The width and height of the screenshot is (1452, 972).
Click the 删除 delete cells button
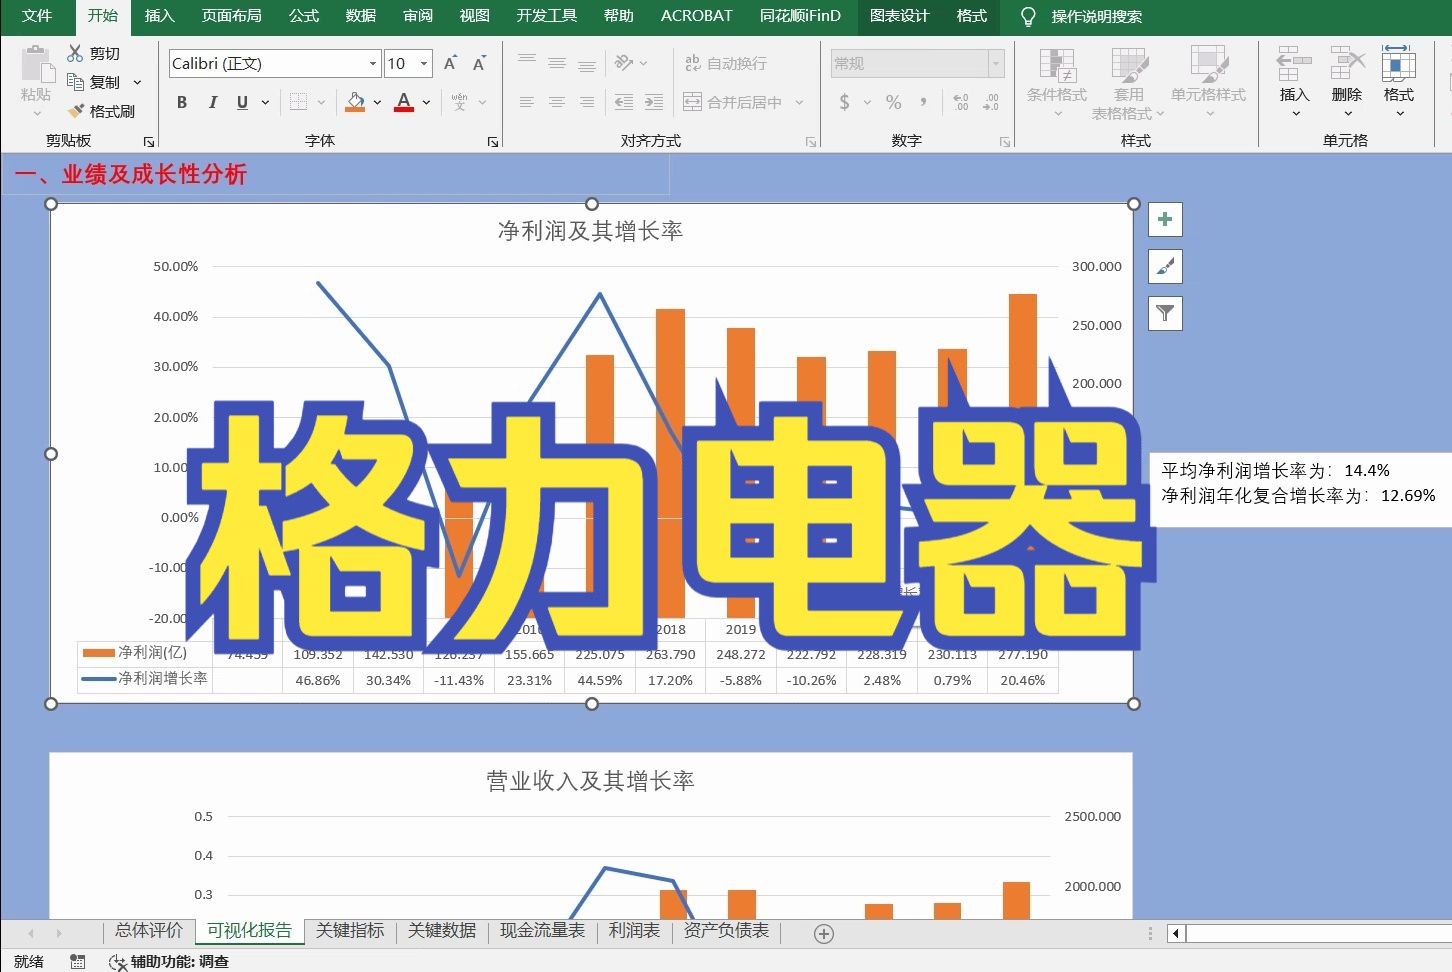[1346, 83]
